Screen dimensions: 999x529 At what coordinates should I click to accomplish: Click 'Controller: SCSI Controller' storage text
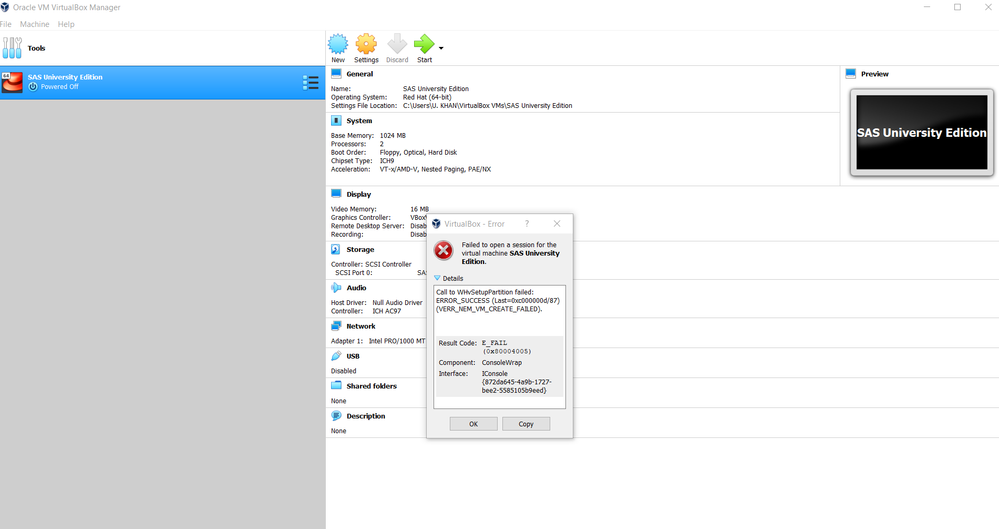click(371, 264)
